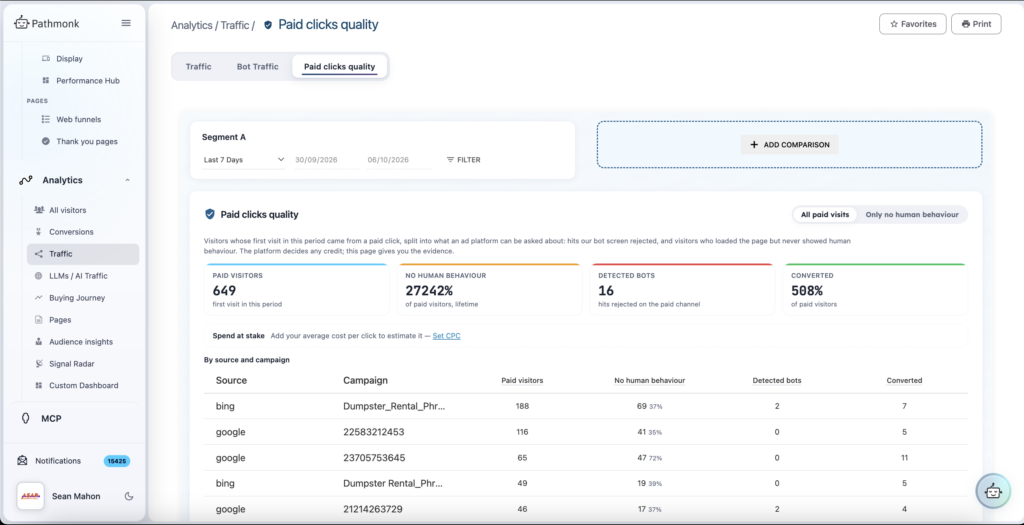Click the Thank you pages check icon
This screenshot has height=525, width=1024.
click(x=46, y=141)
